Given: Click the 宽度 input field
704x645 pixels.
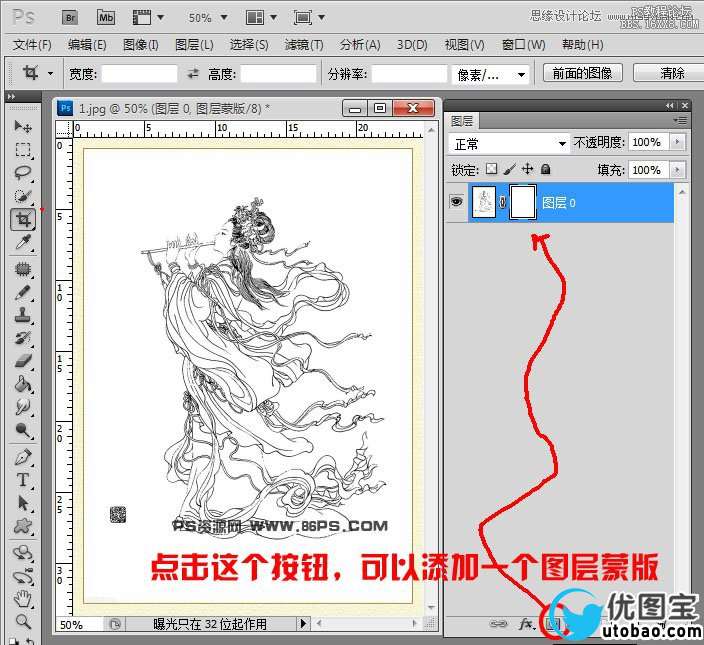Looking at the screenshot, I should click(x=140, y=74).
